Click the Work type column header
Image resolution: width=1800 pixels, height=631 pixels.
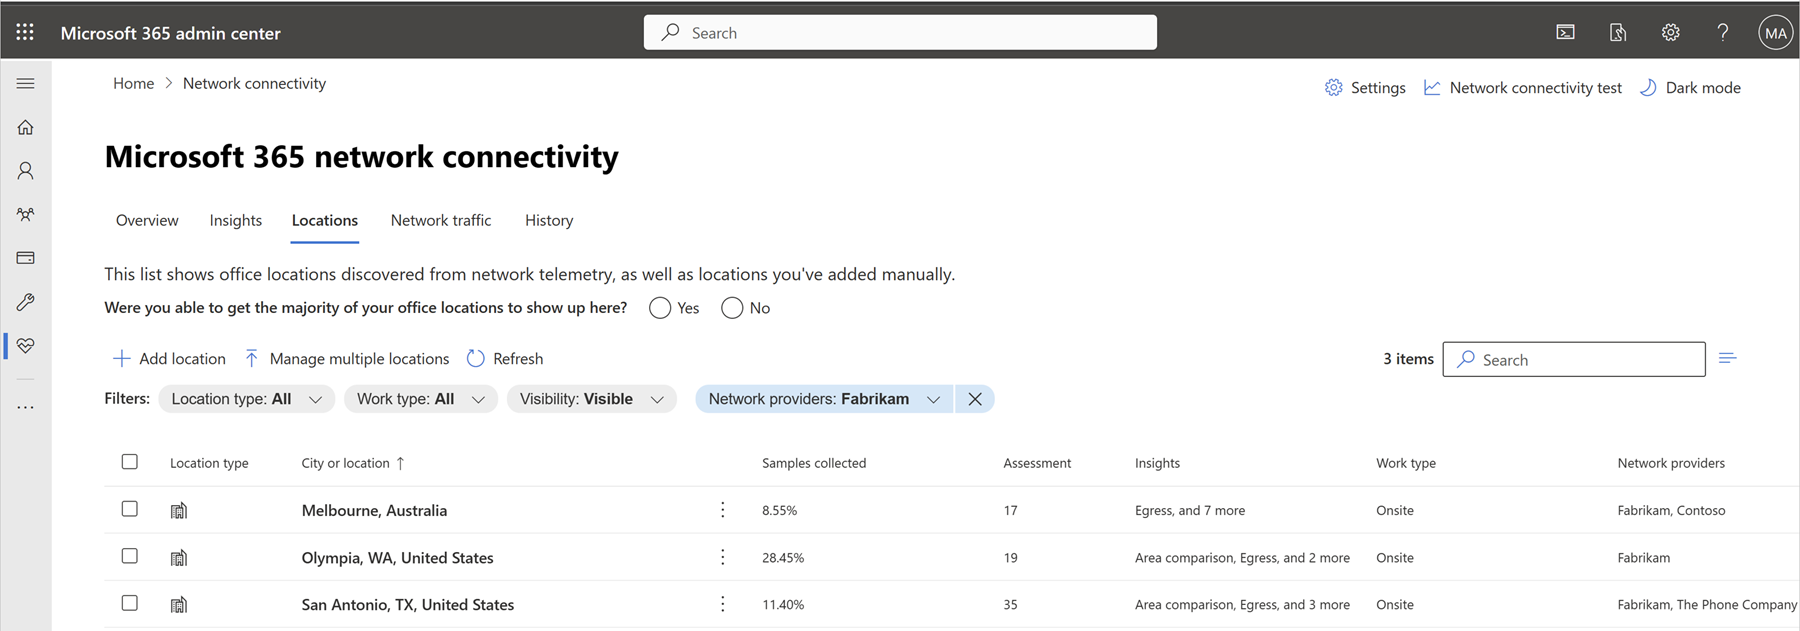pos(1406,463)
